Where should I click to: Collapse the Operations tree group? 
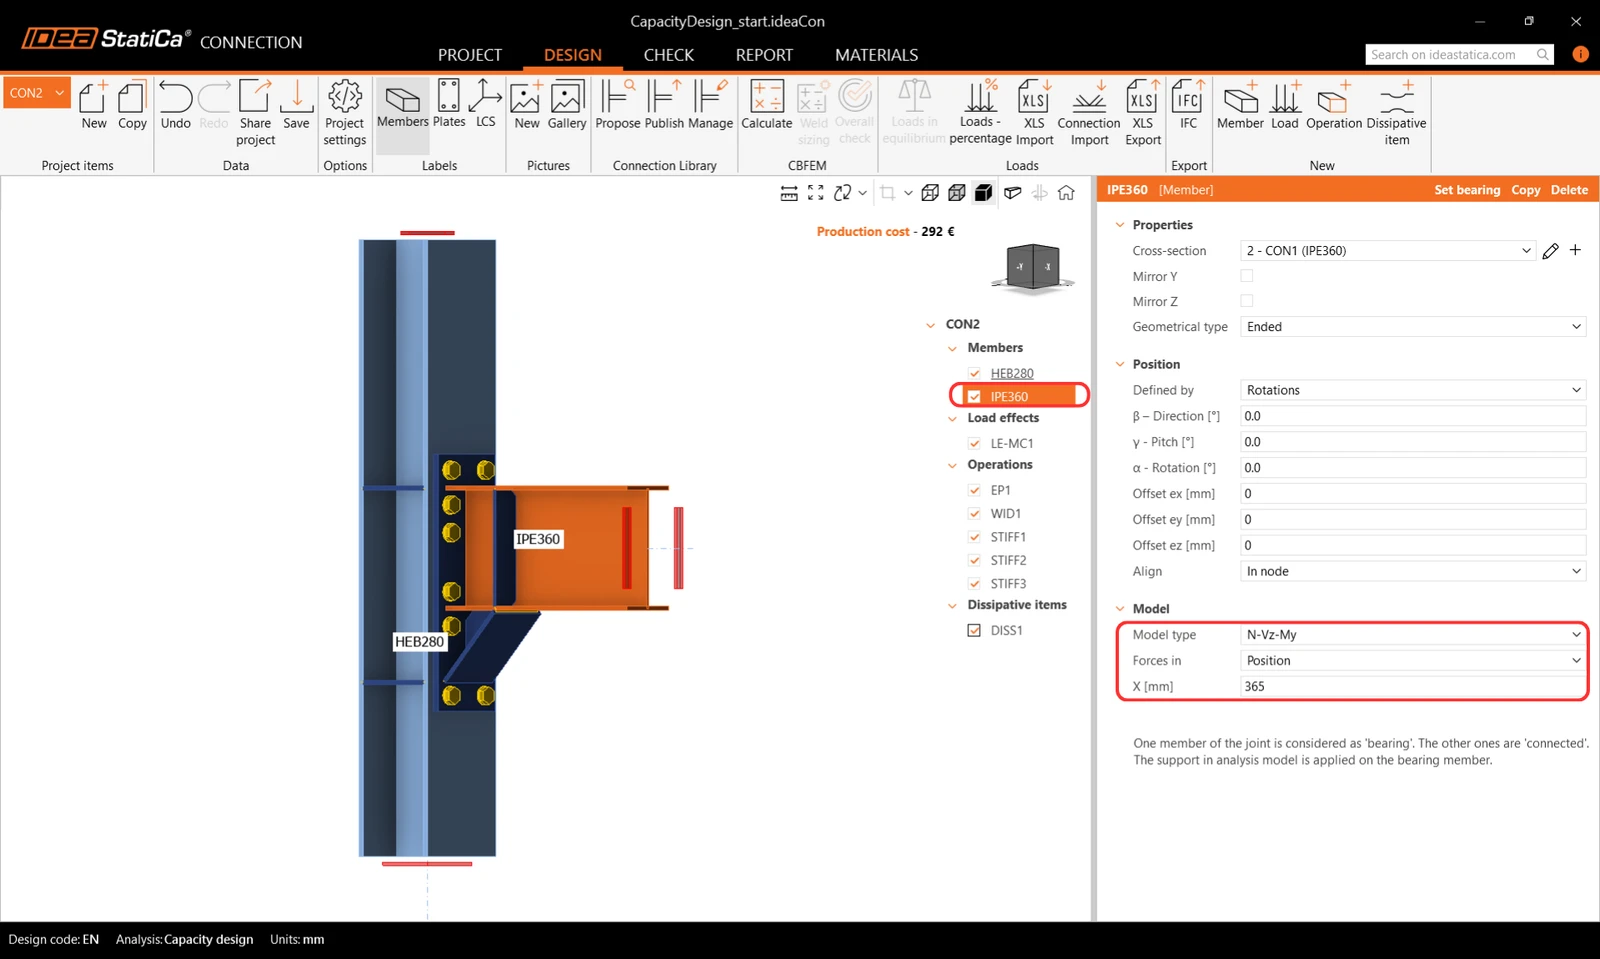[x=952, y=465]
